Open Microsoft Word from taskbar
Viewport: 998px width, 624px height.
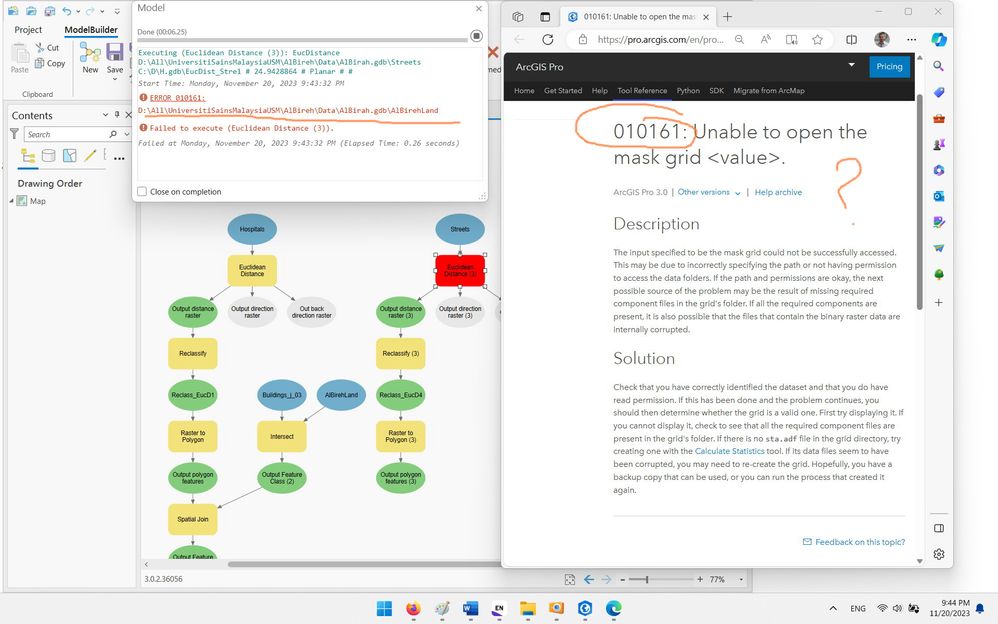click(470, 609)
